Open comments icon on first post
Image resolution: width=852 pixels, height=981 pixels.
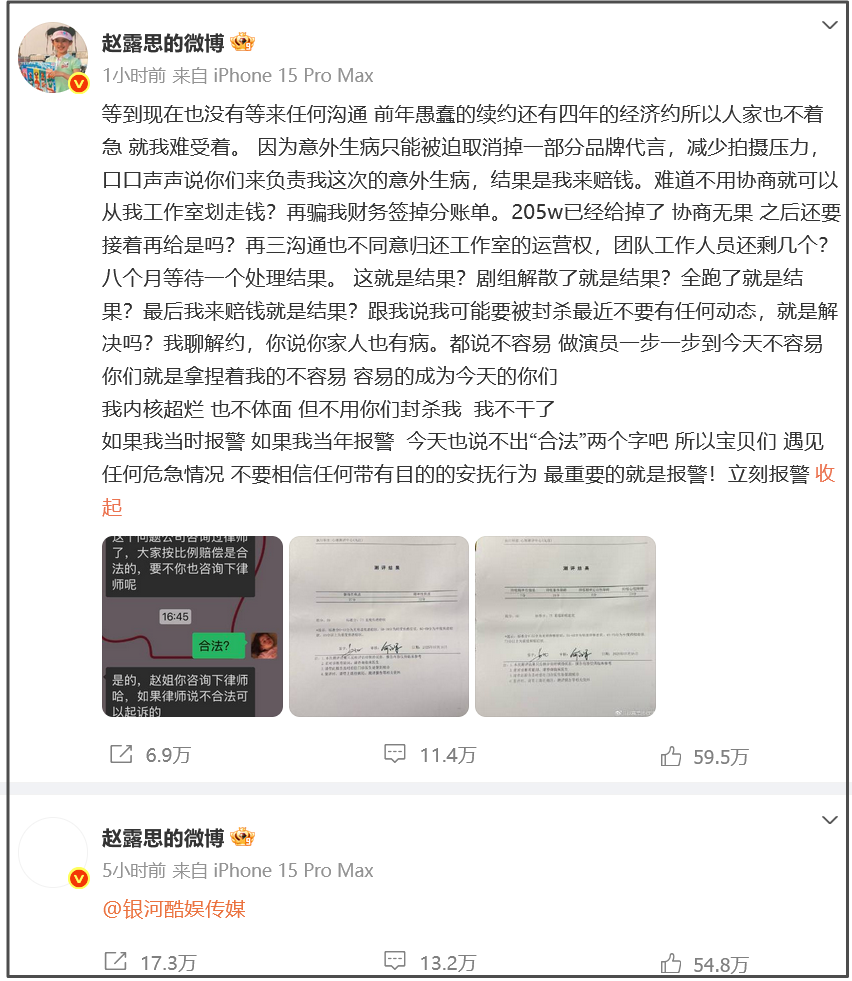coord(395,754)
